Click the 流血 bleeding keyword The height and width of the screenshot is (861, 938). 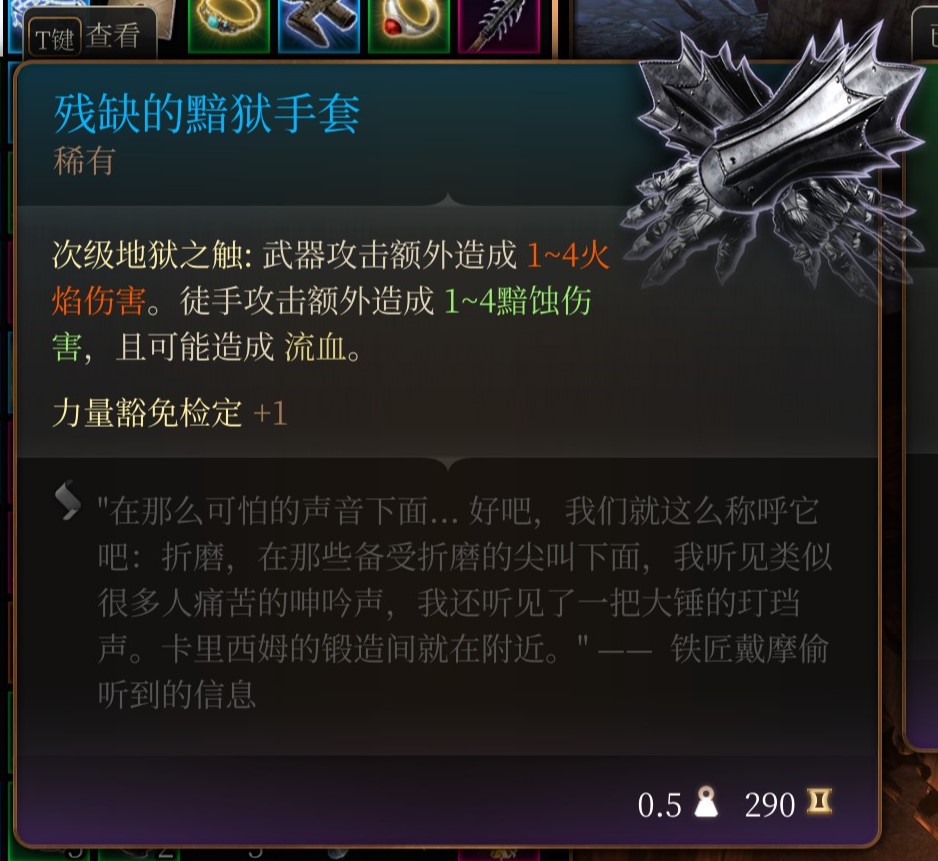315,347
